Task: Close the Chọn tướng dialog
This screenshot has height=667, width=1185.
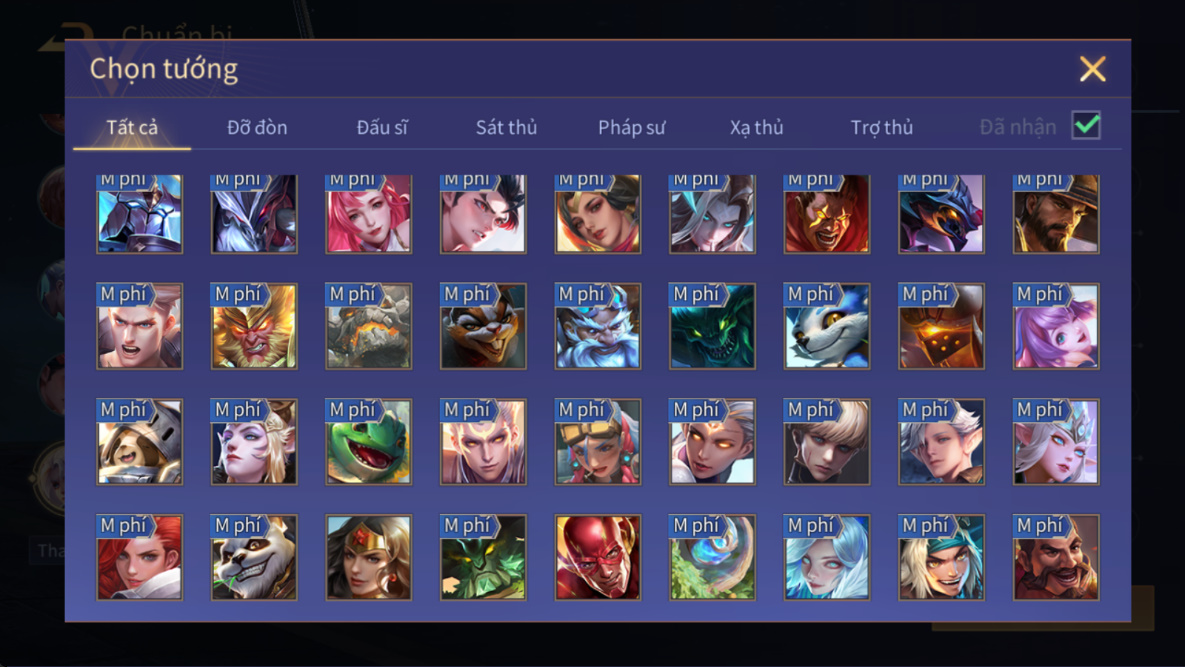Action: [1092, 69]
